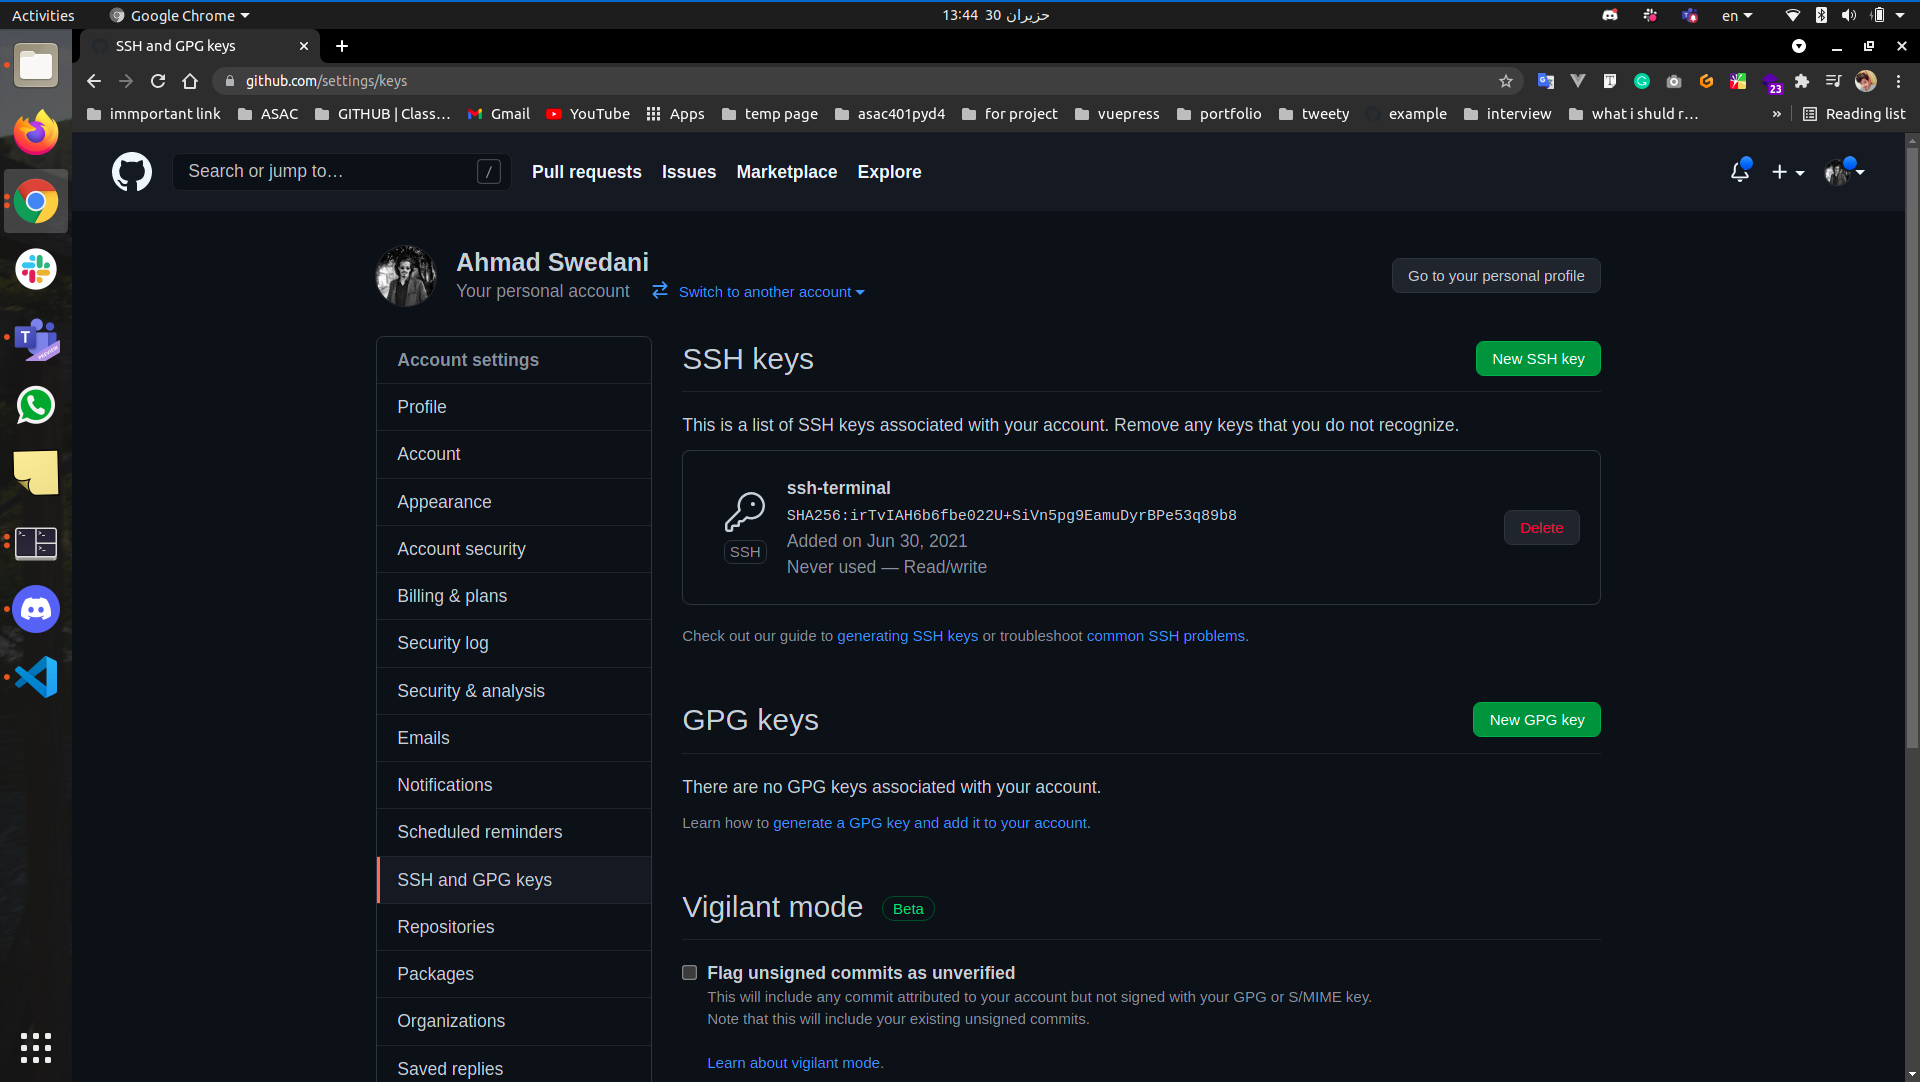Open notifications via the bell icon
The image size is (1920, 1082).
point(1740,171)
